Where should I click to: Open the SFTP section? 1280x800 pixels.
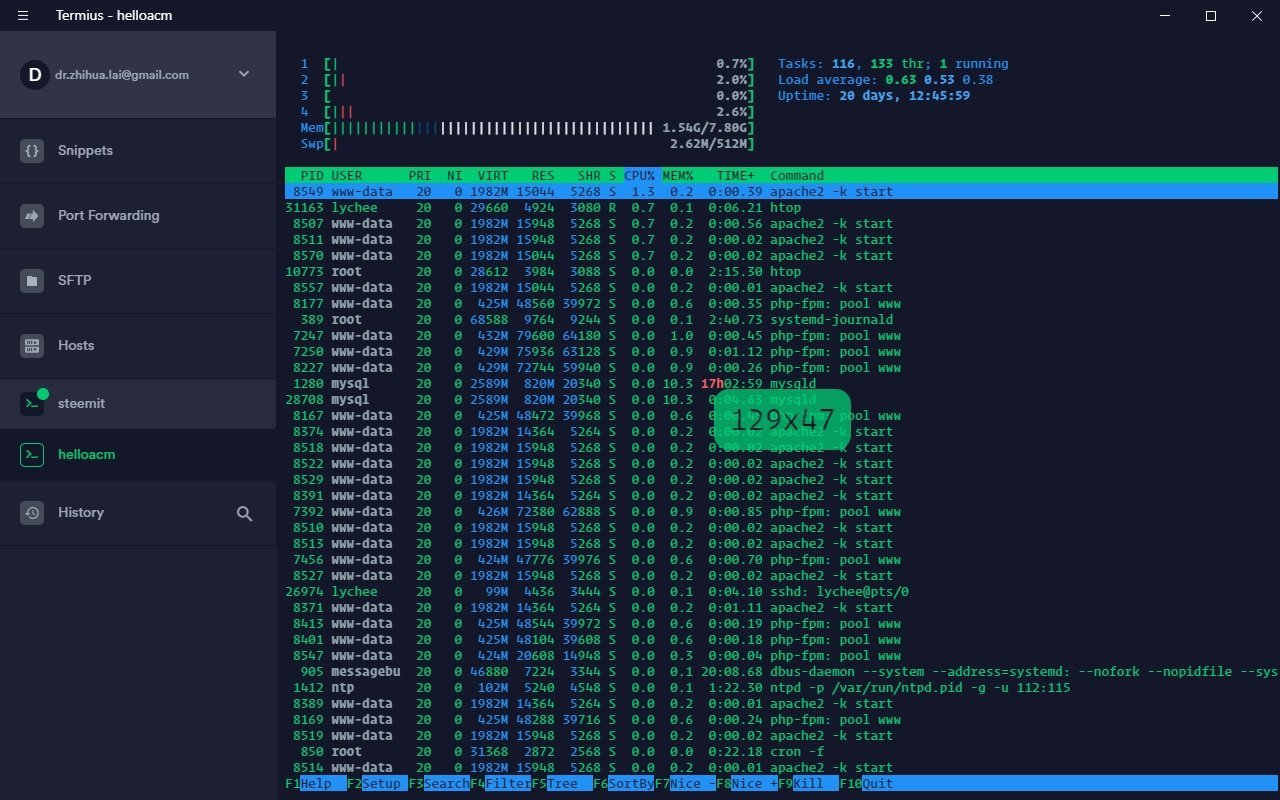(x=75, y=281)
